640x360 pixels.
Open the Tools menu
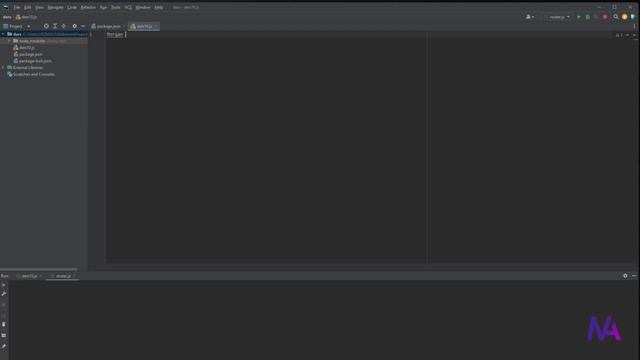pyautogui.click(x=116, y=7)
